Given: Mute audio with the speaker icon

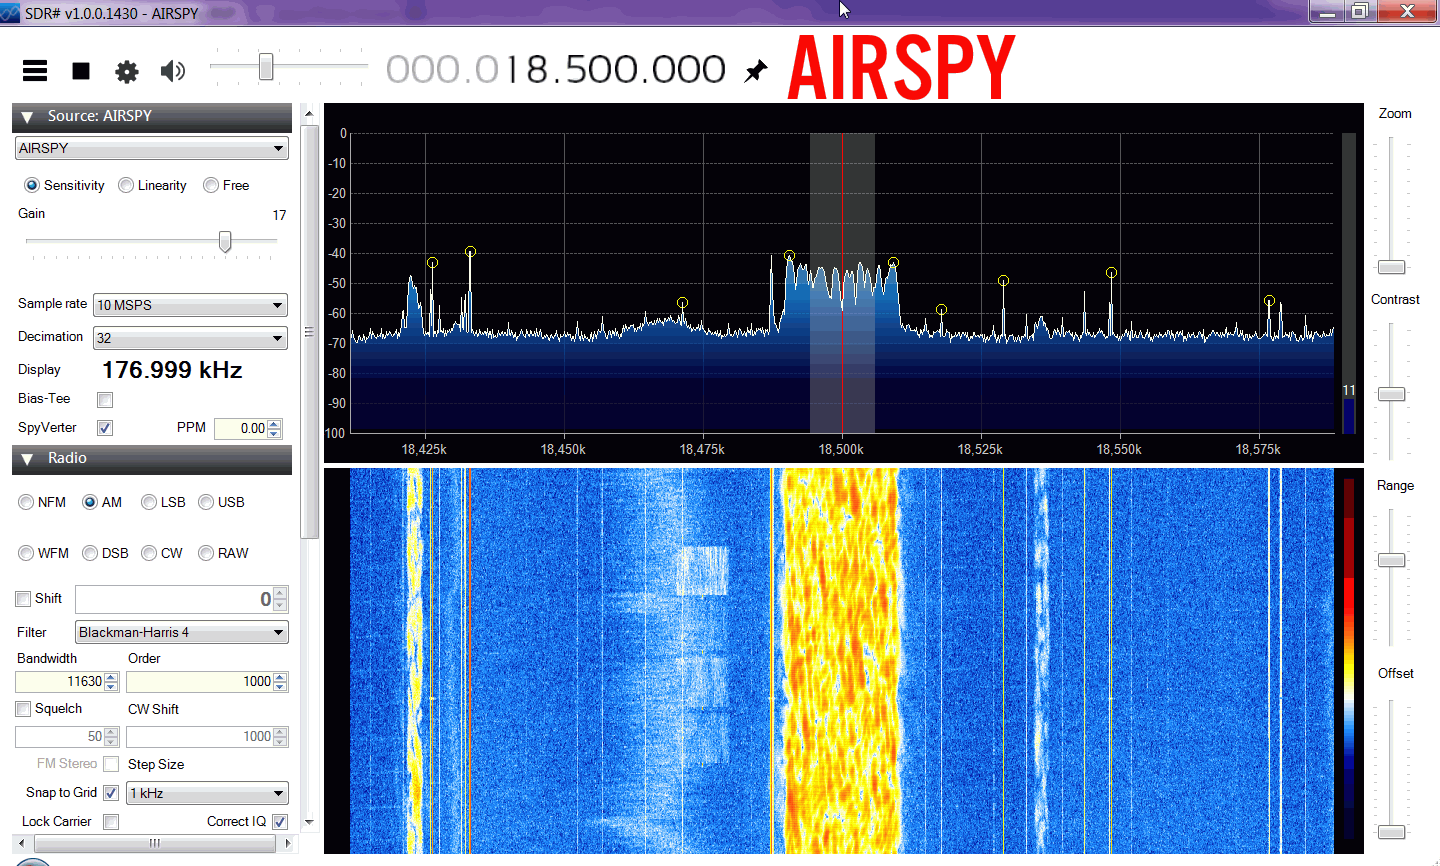Looking at the screenshot, I should pyautogui.click(x=173, y=71).
